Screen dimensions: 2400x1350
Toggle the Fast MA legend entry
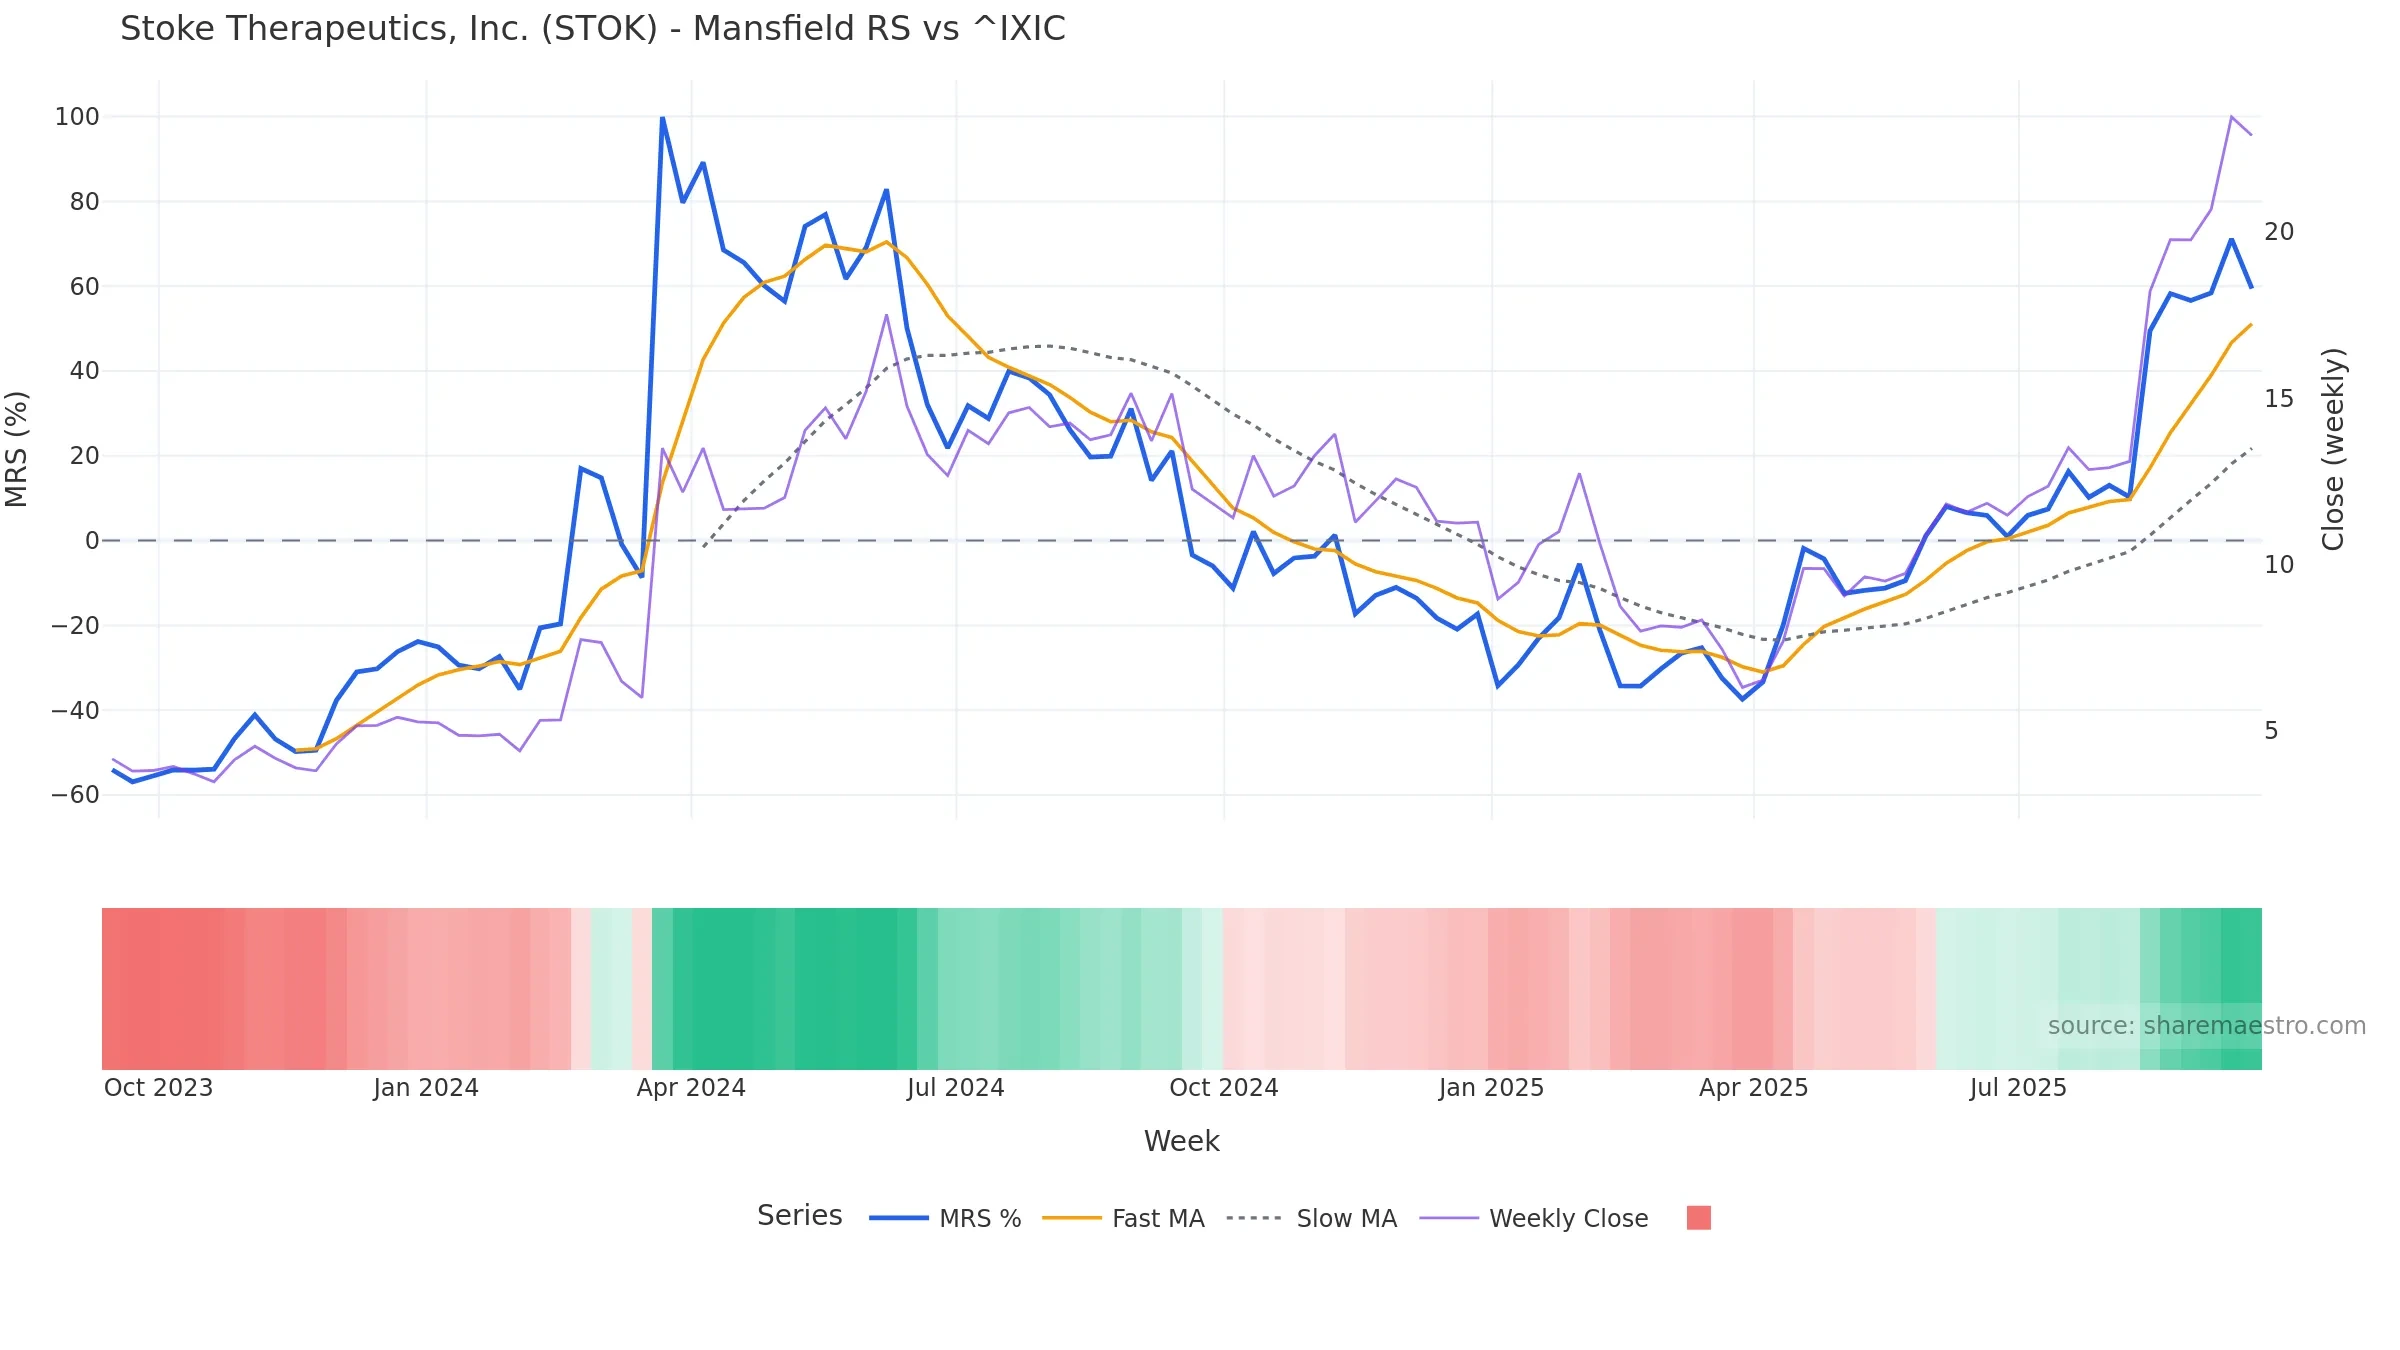pyautogui.click(x=1123, y=1218)
